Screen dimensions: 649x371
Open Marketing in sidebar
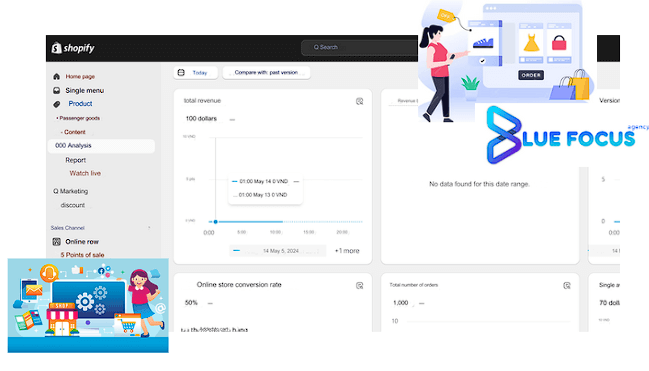70,191
